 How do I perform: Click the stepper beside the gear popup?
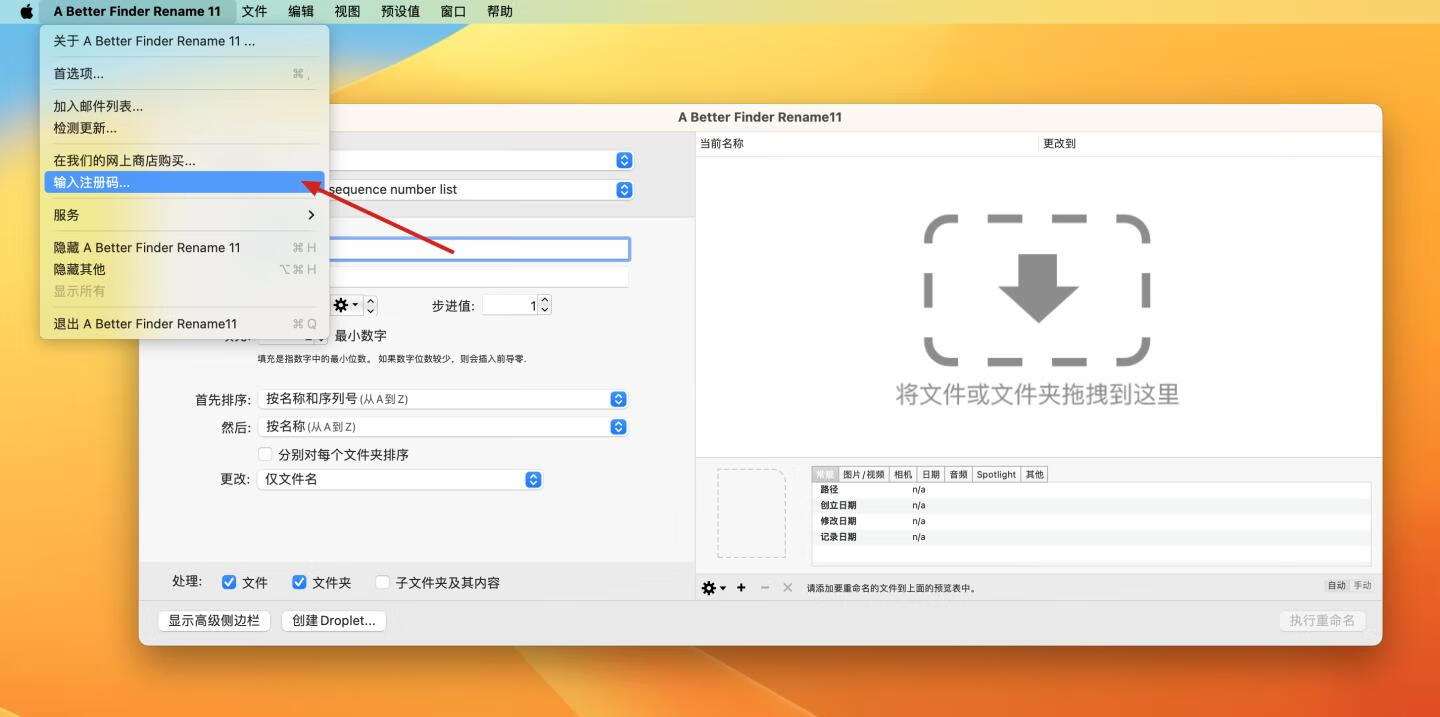[x=371, y=305]
